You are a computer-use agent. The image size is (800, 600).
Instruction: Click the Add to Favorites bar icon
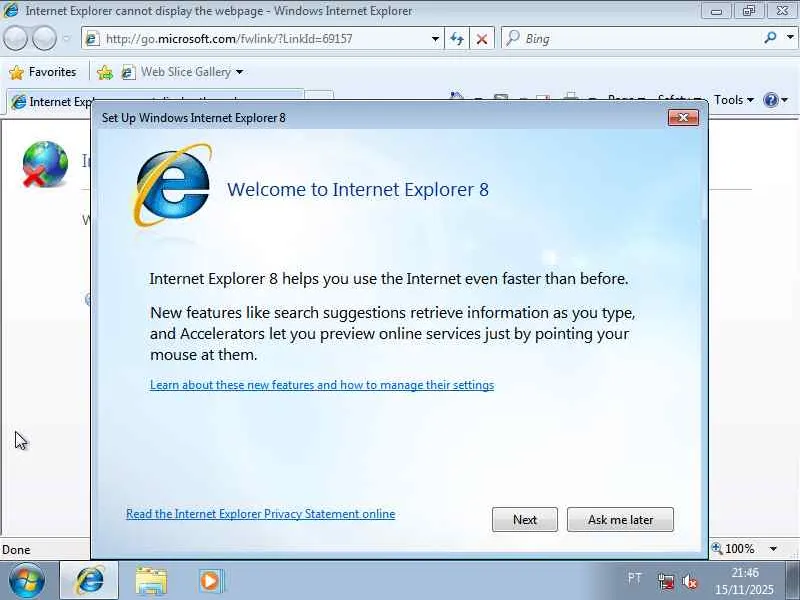(x=105, y=72)
